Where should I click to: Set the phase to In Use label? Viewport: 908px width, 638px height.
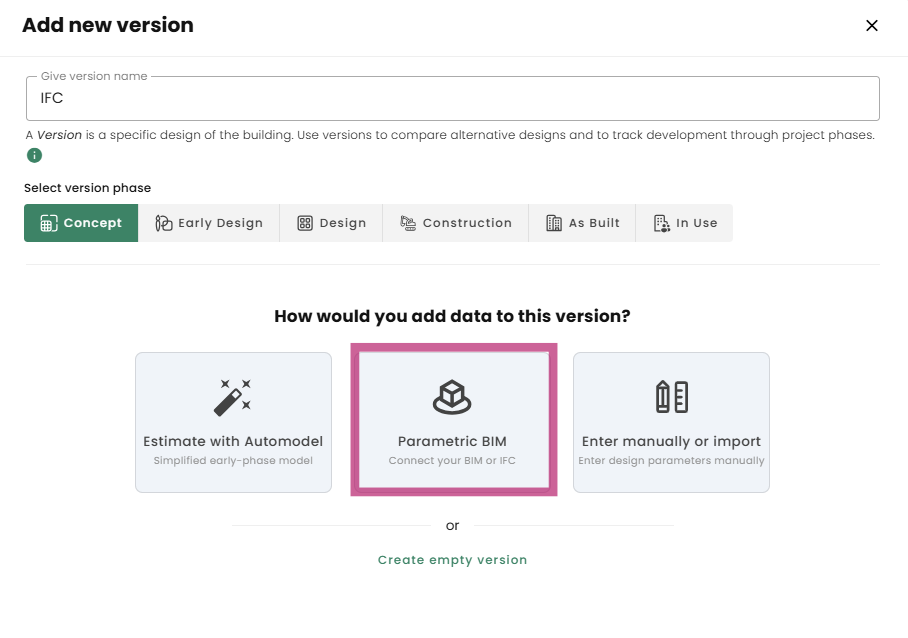(696, 223)
